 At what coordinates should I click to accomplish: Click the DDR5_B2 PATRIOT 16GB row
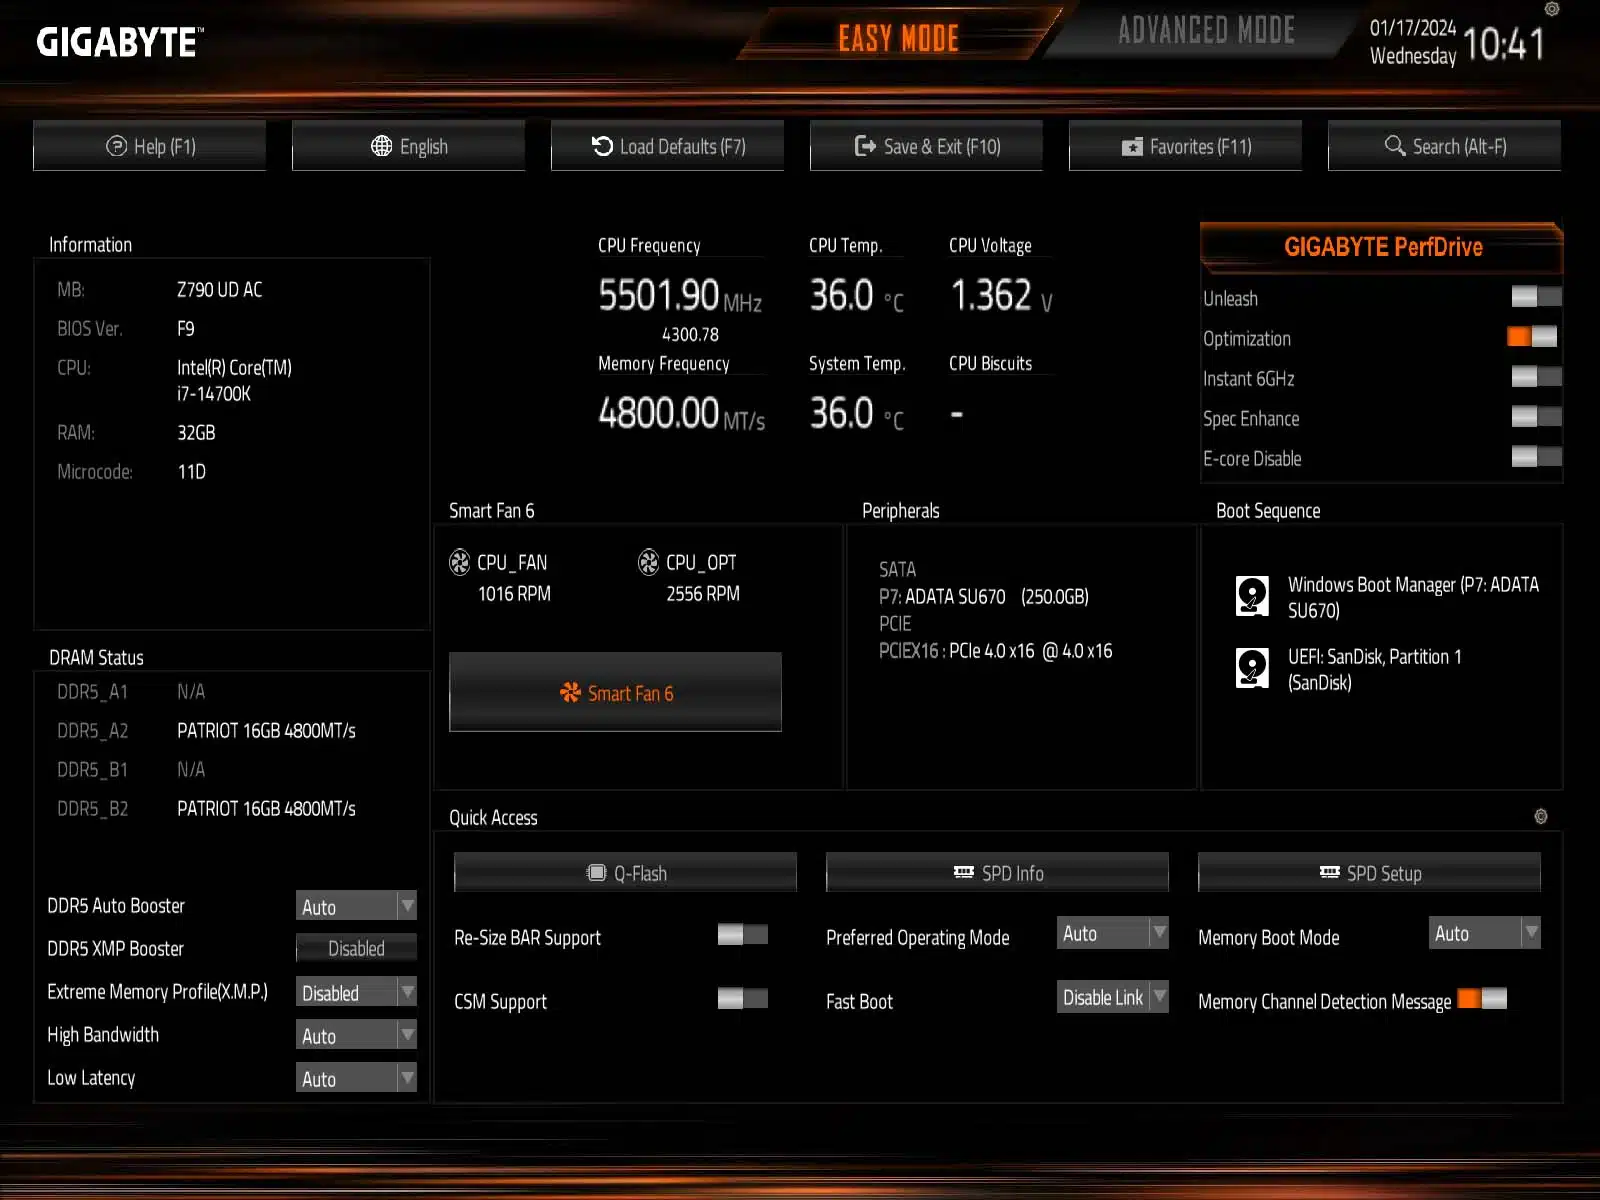pyautogui.click(x=206, y=809)
